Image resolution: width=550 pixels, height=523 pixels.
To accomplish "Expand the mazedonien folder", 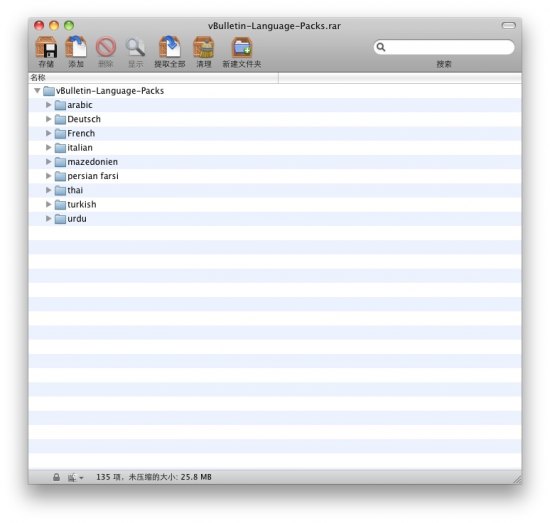I will pyautogui.click(x=48, y=161).
